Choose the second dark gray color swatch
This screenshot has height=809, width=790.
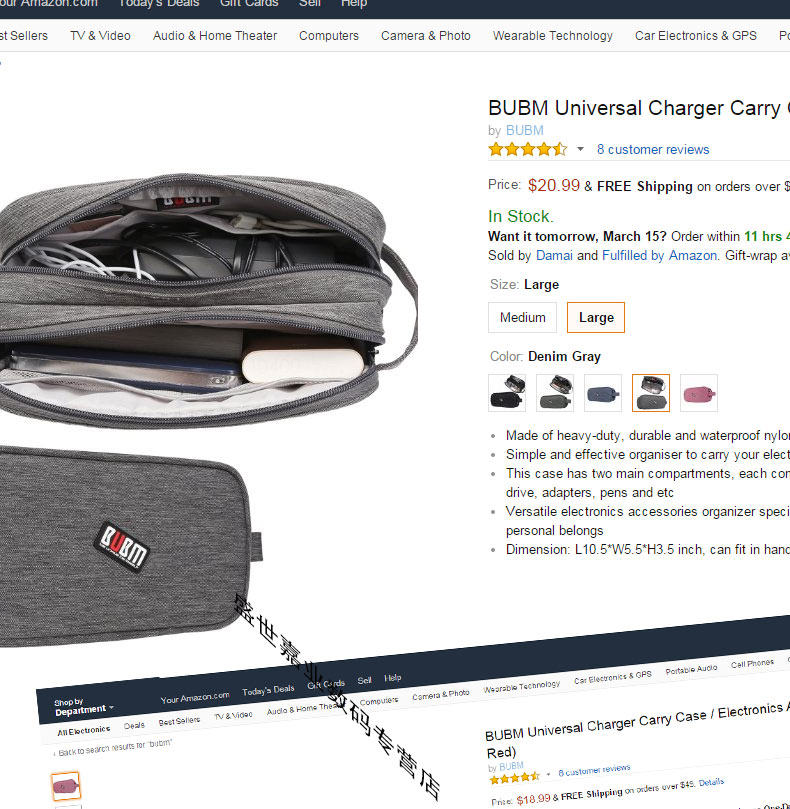pyautogui.click(x=555, y=393)
